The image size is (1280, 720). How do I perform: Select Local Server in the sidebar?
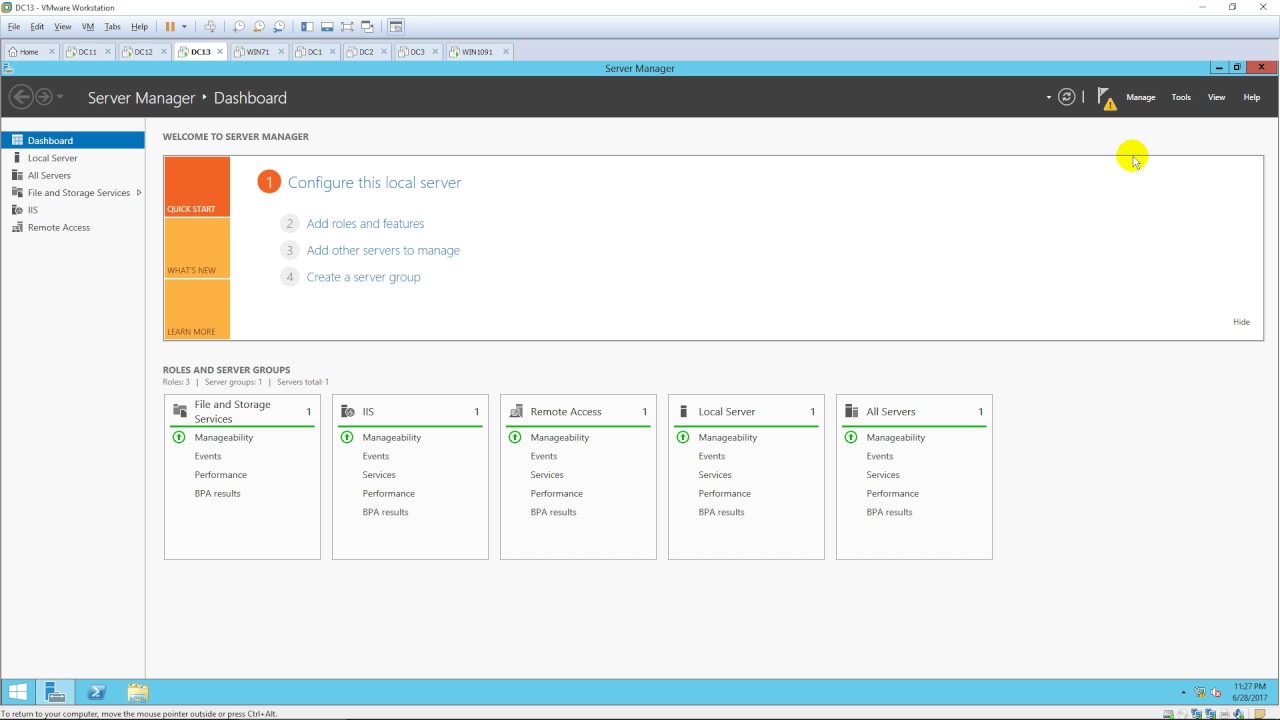click(x=73, y=158)
